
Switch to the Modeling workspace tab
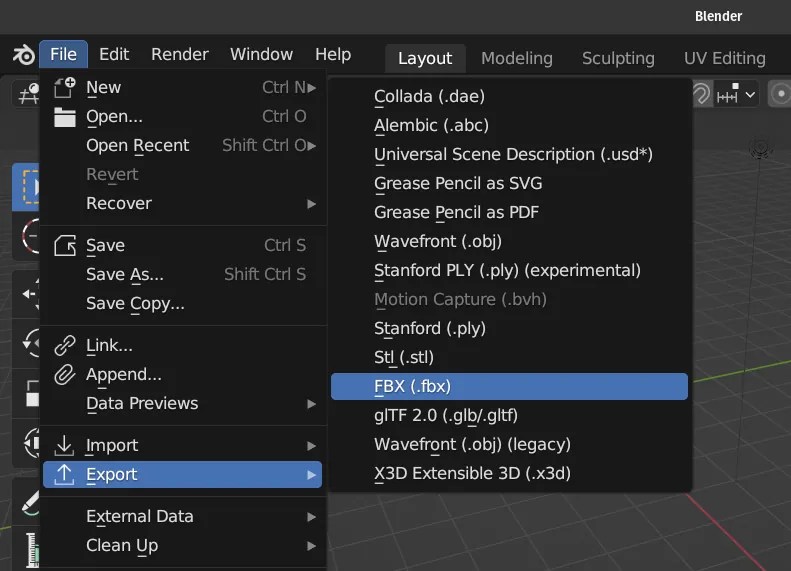[517, 59]
